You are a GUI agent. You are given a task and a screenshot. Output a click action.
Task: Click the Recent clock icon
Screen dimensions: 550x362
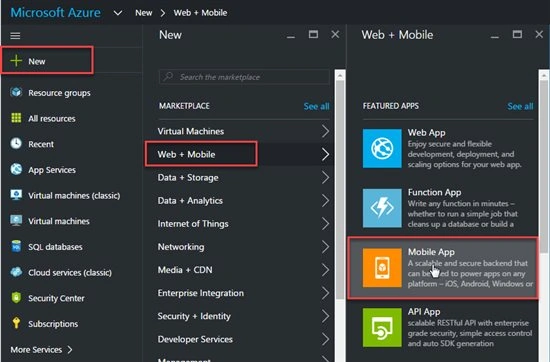coord(16,143)
